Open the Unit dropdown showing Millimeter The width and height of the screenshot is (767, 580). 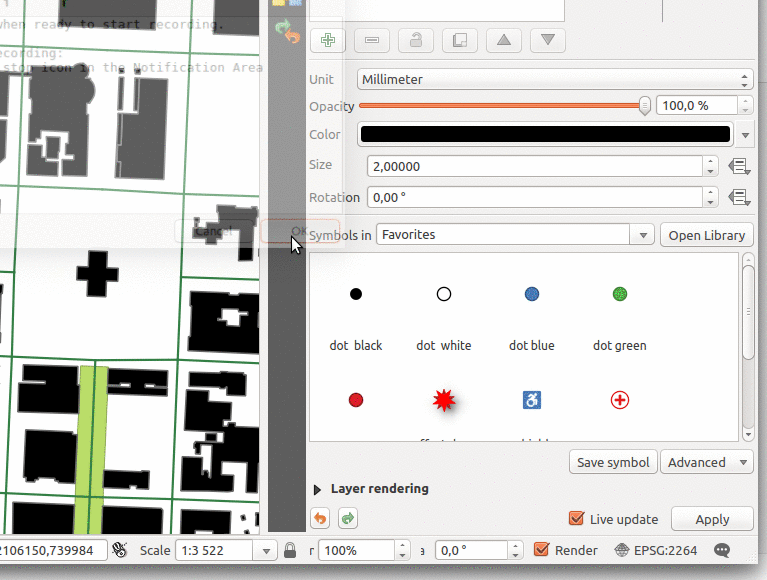point(555,79)
